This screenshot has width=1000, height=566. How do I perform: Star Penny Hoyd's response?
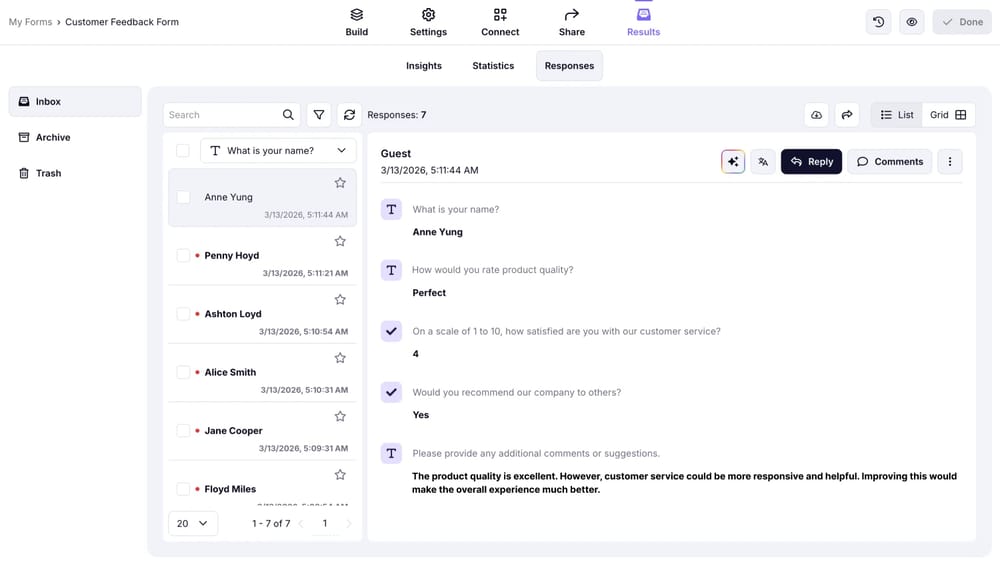(340, 241)
